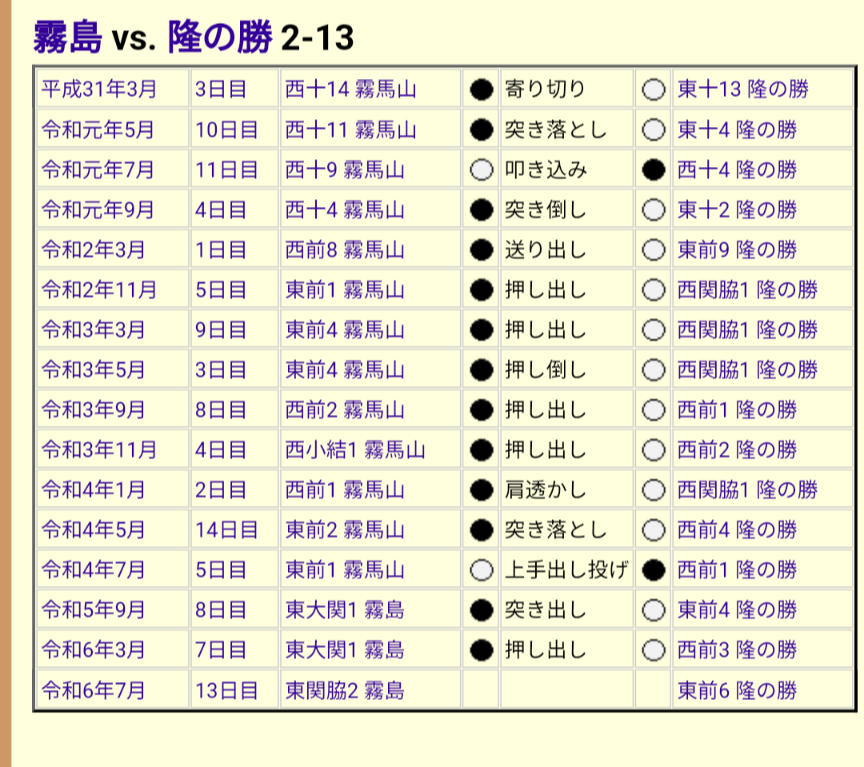Screen dimensions: 864x767
Task: Open the 隆の勝 wrestler link in the heading
Action: [x=220, y=37]
